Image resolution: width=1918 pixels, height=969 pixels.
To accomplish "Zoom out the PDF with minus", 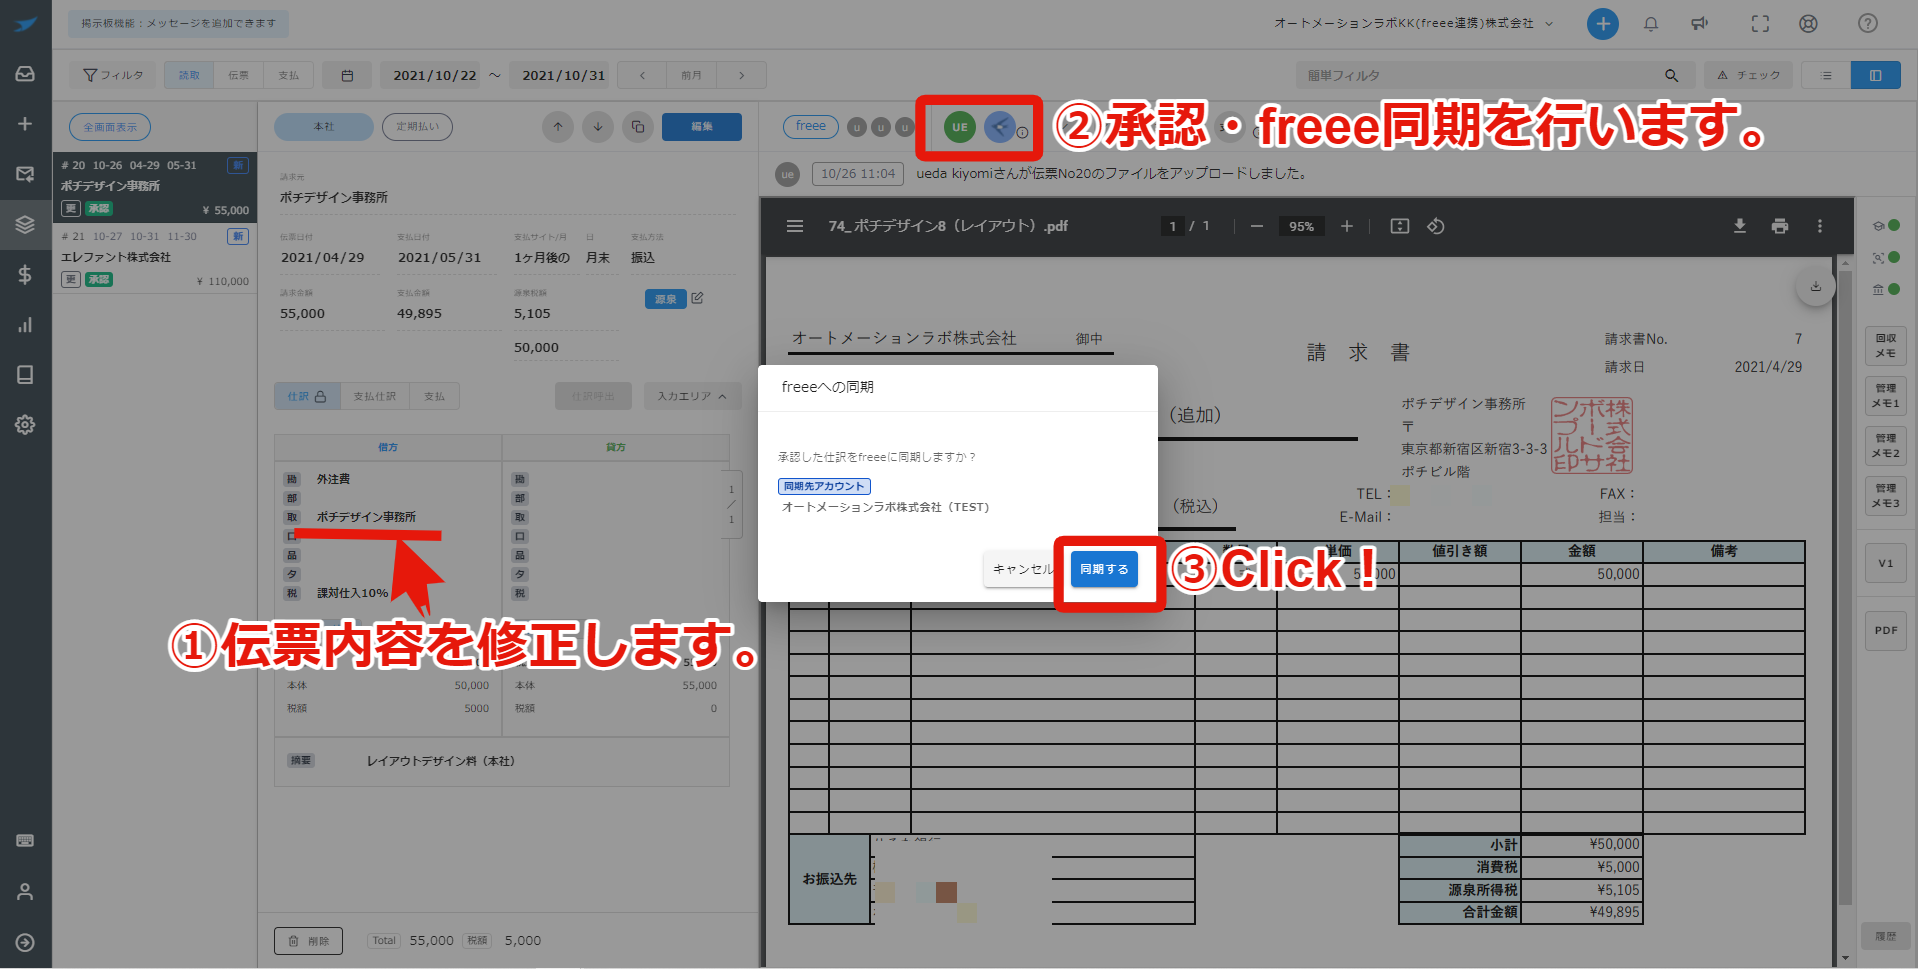I will pos(1257,226).
